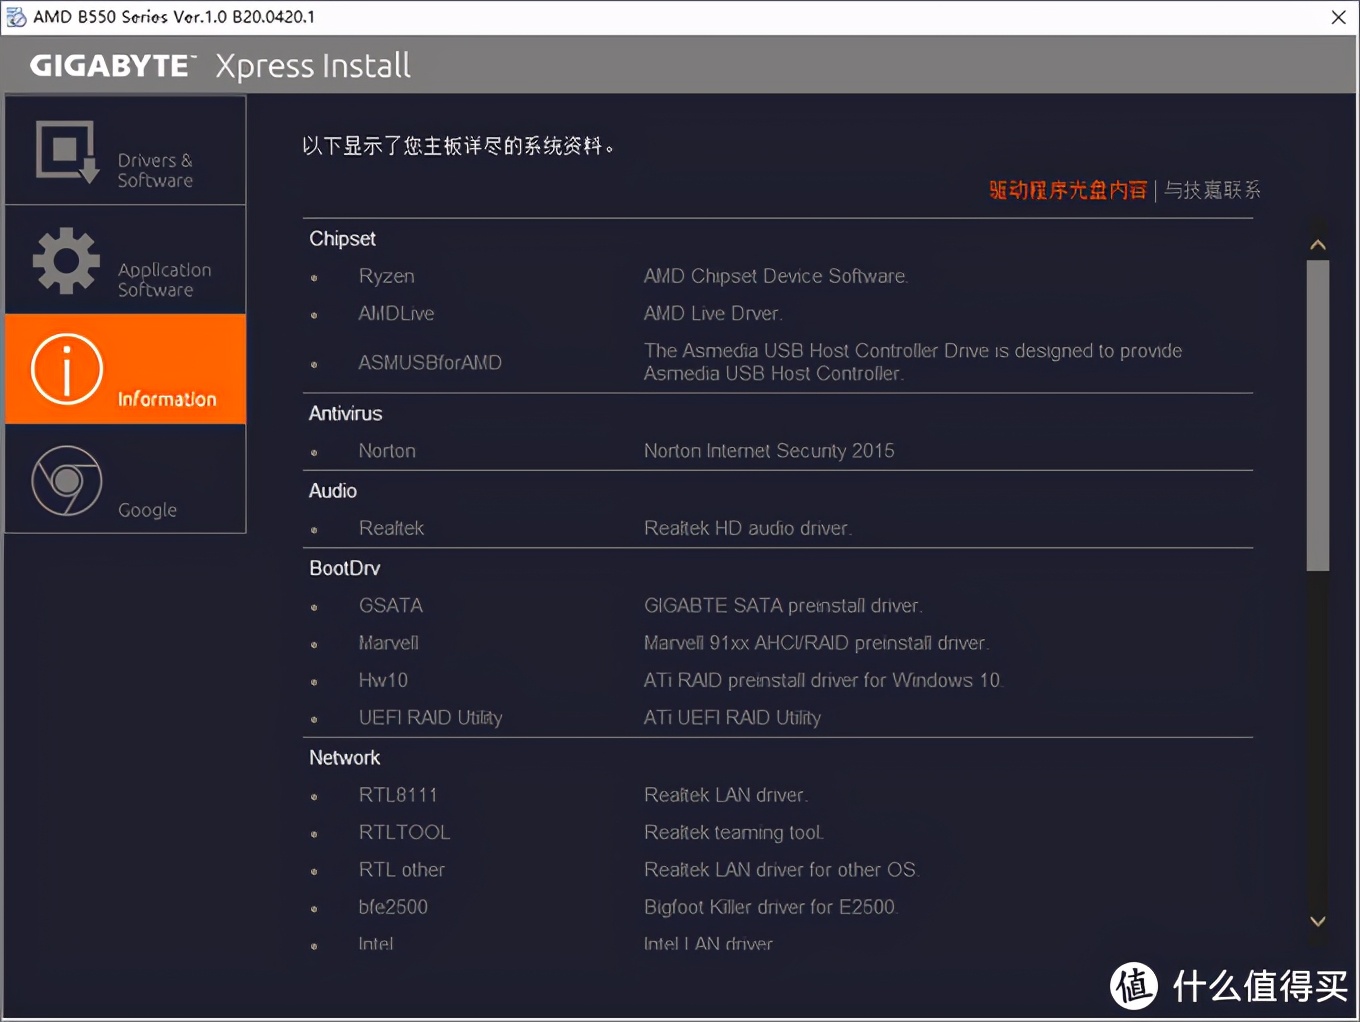This screenshot has width=1360, height=1022.
Task: Click the RTLTOOL entry
Action: click(x=404, y=832)
